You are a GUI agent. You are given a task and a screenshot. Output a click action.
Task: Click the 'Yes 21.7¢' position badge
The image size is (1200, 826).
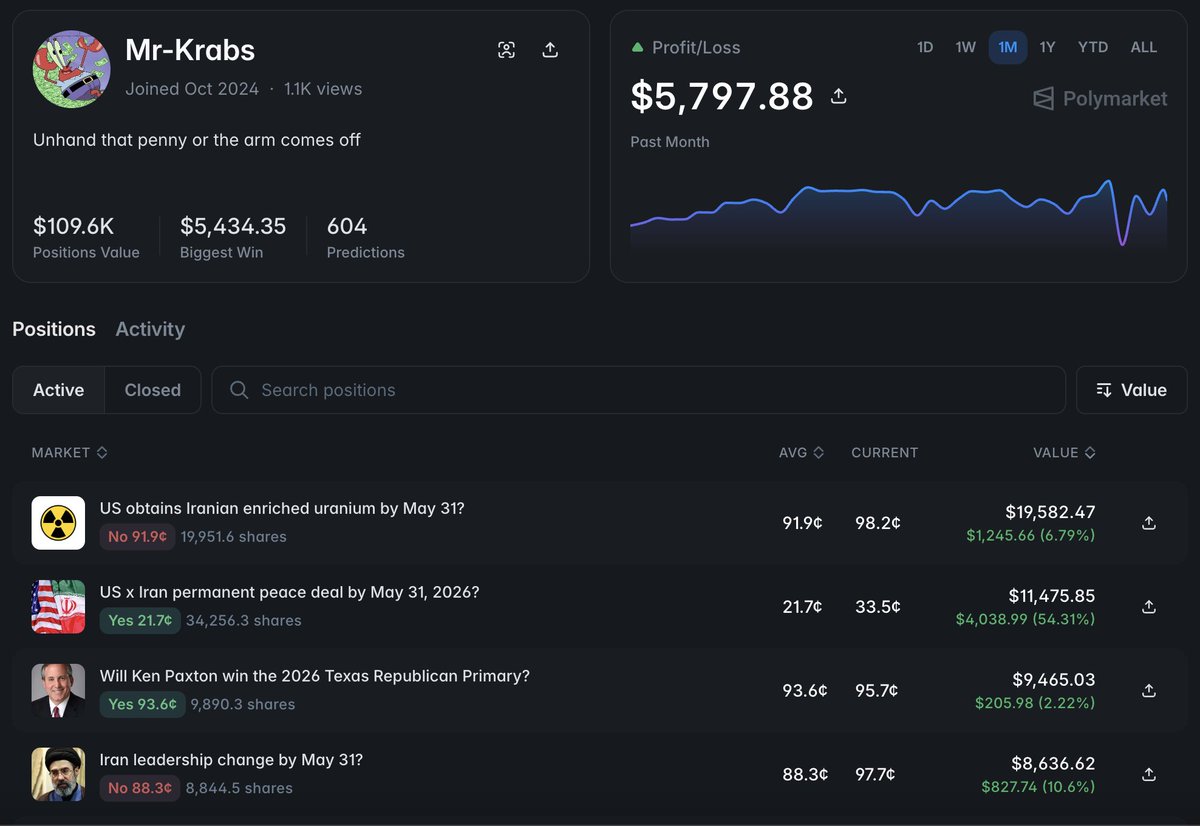140,621
